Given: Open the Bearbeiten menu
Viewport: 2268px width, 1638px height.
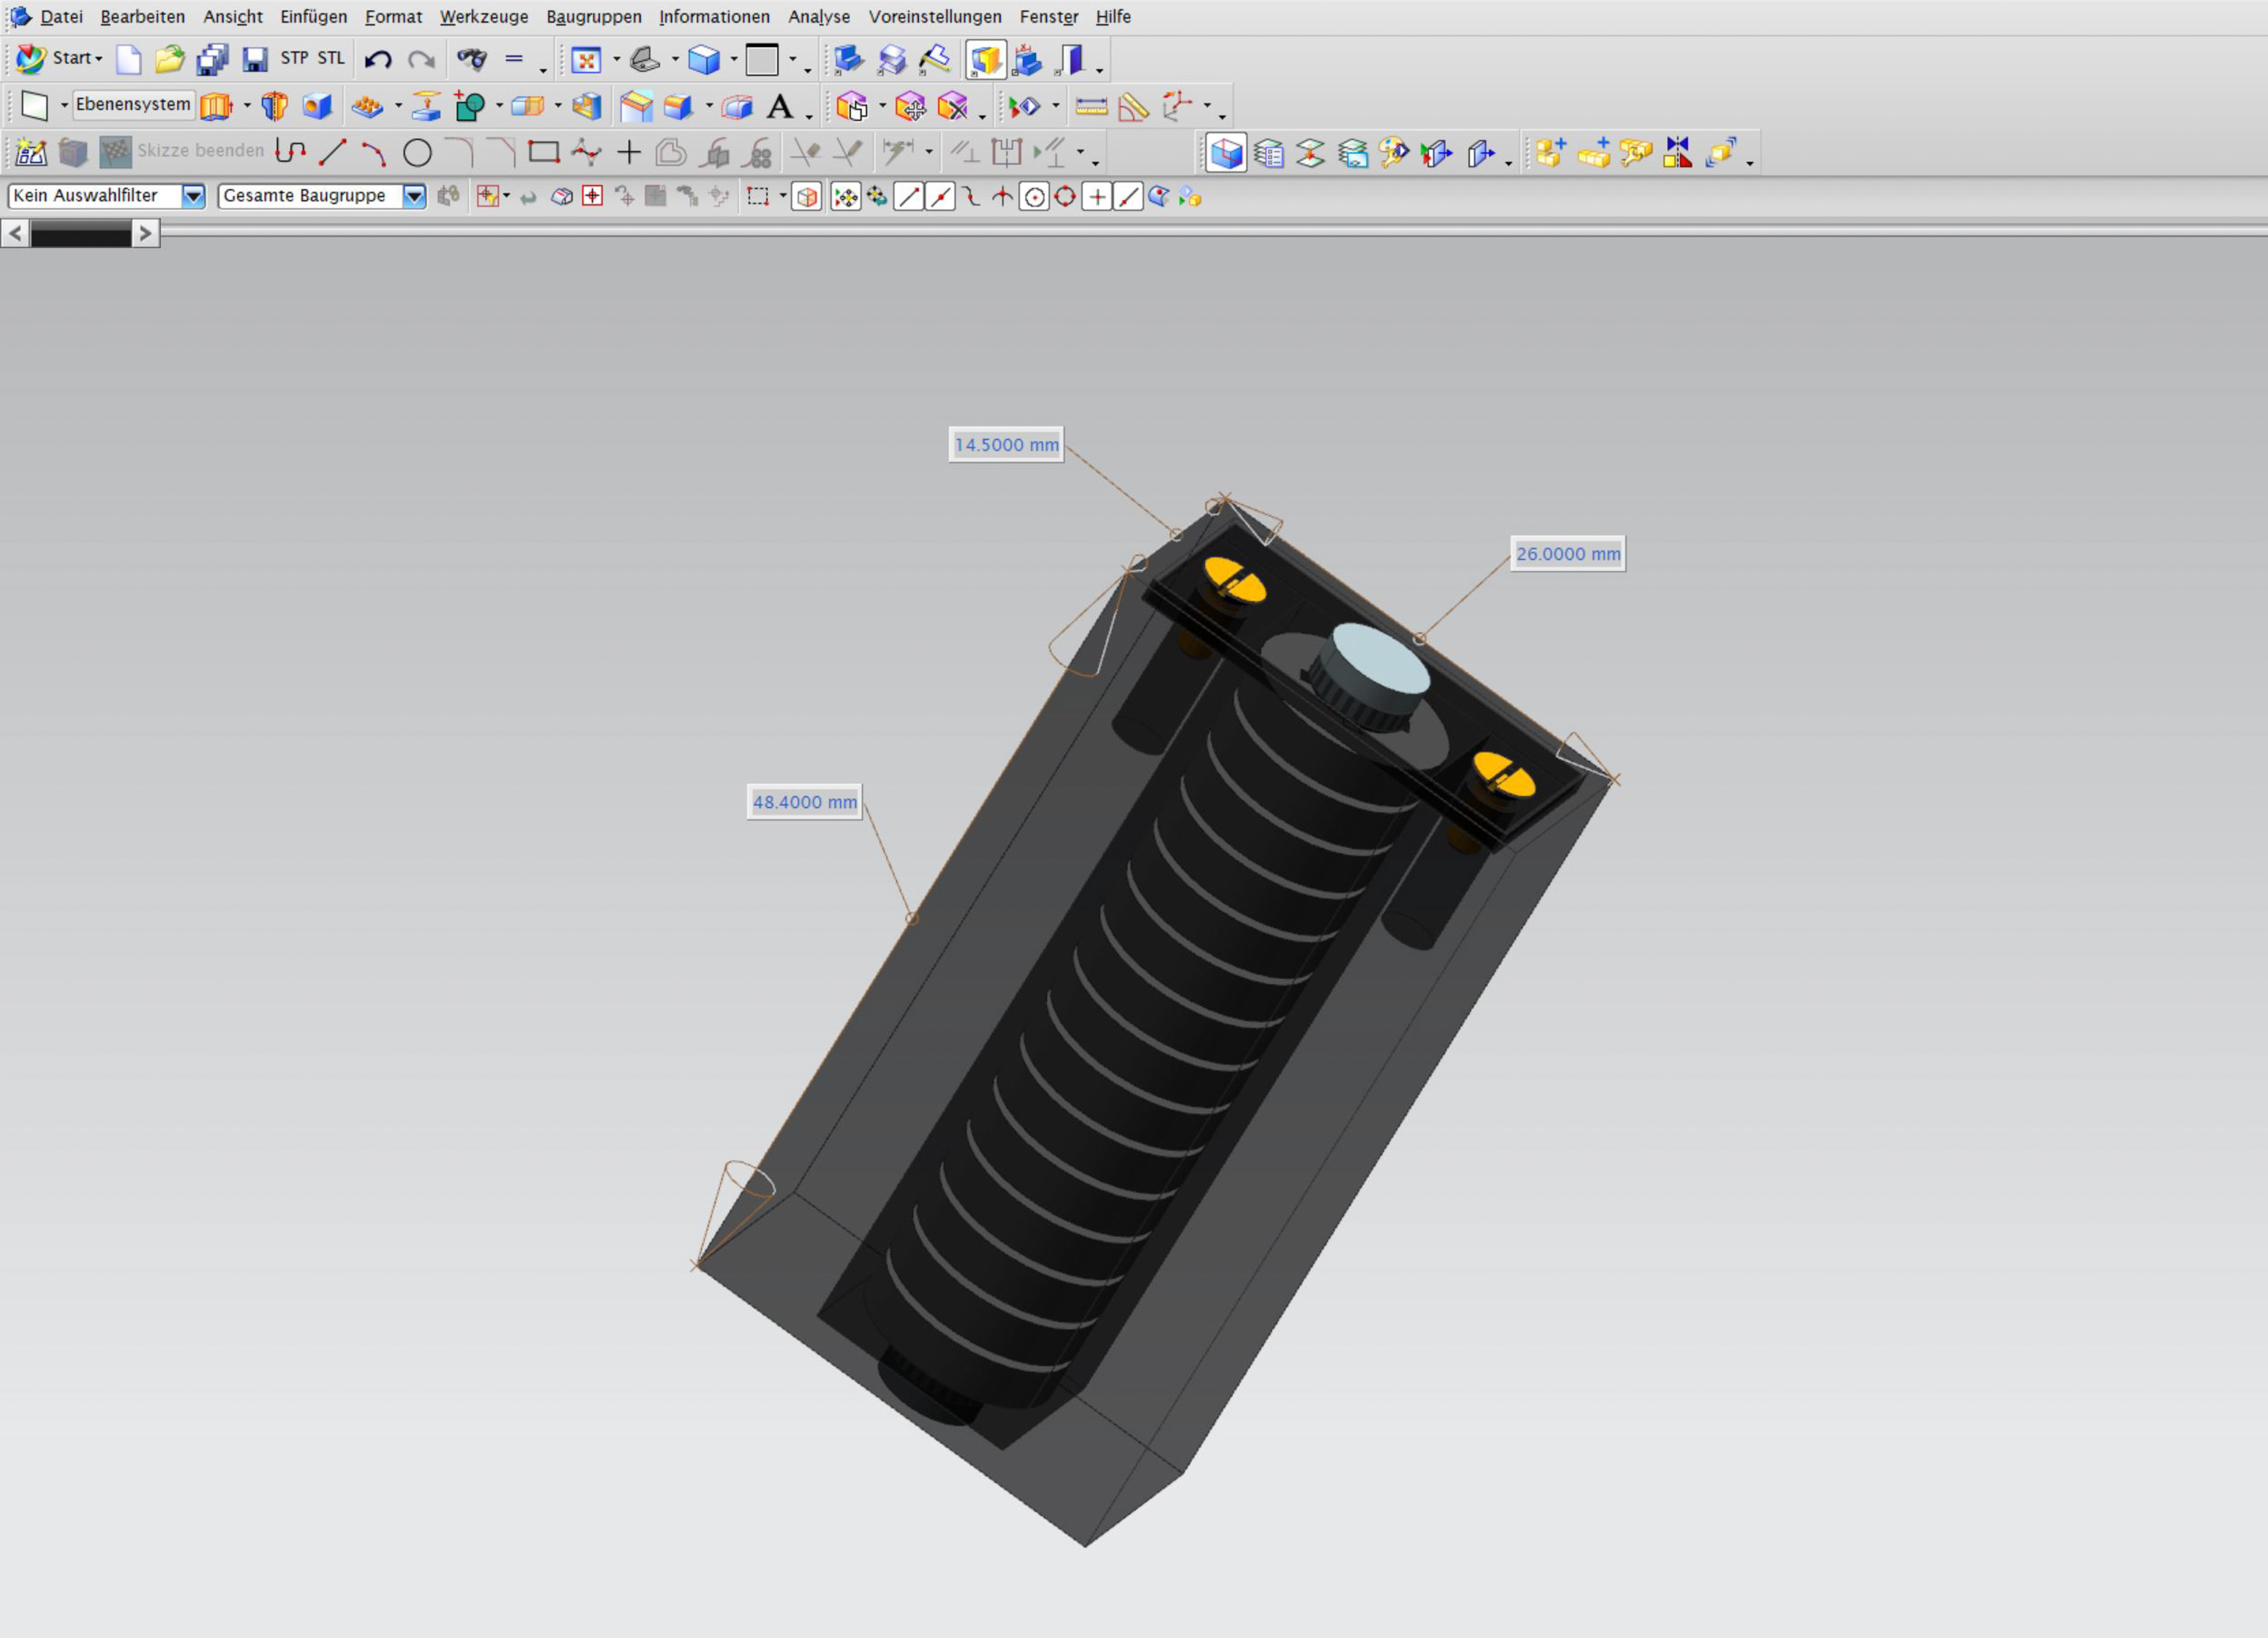Looking at the screenshot, I should tap(142, 17).
